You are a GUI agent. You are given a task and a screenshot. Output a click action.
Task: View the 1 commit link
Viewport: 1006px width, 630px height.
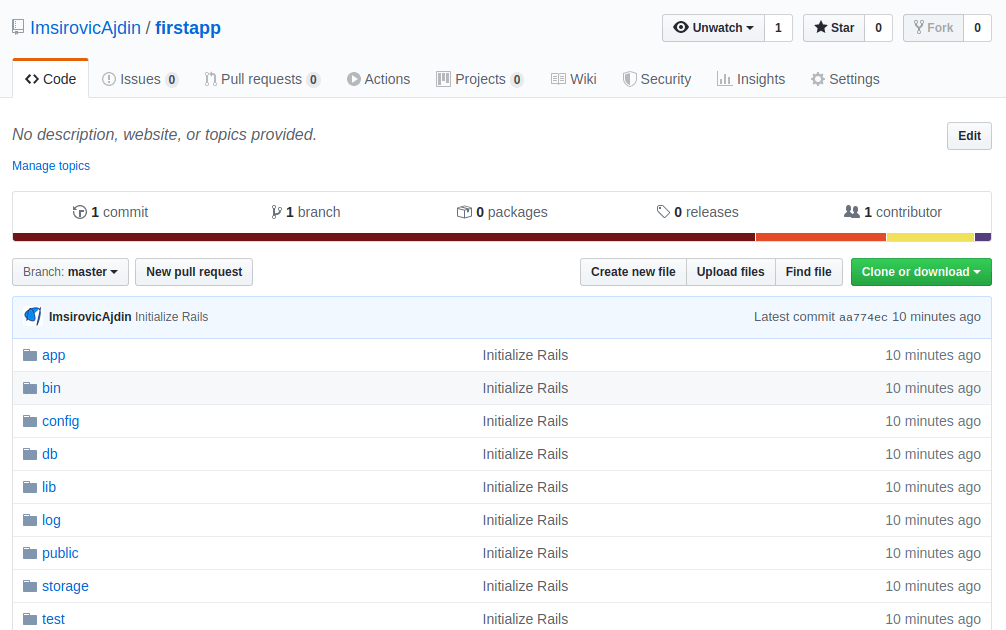(110, 212)
